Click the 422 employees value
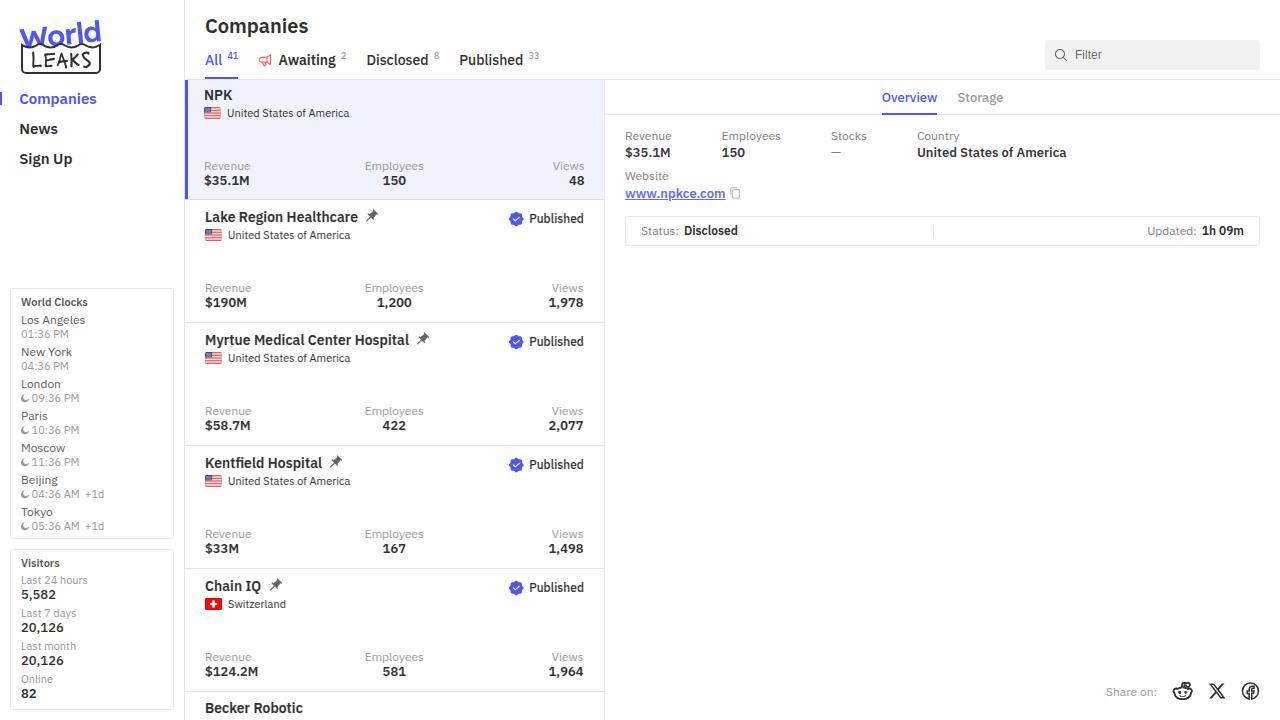The height and width of the screenshot is (720, 1280). point(394,426)
